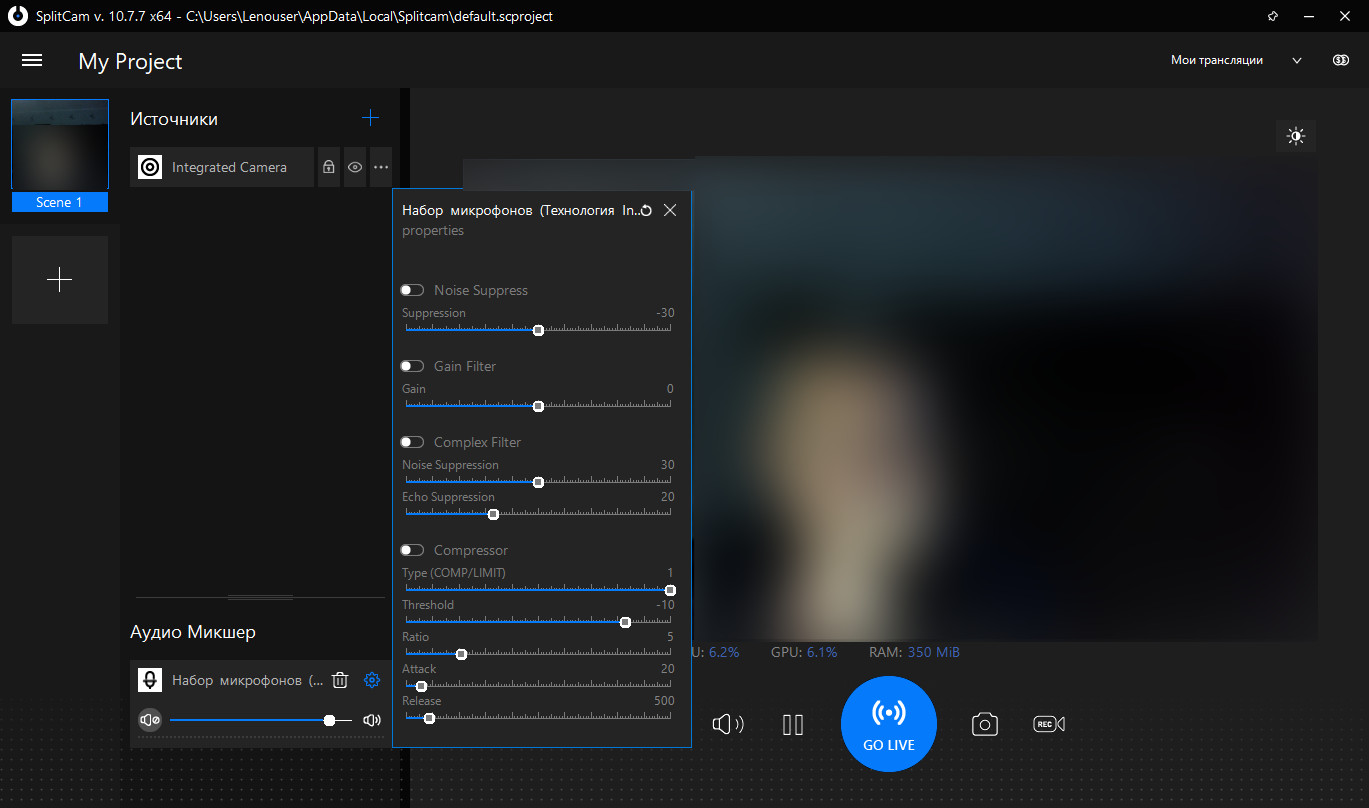
Task: Hide Integrated Camera using eye icon
Action: tap(355, 167)
